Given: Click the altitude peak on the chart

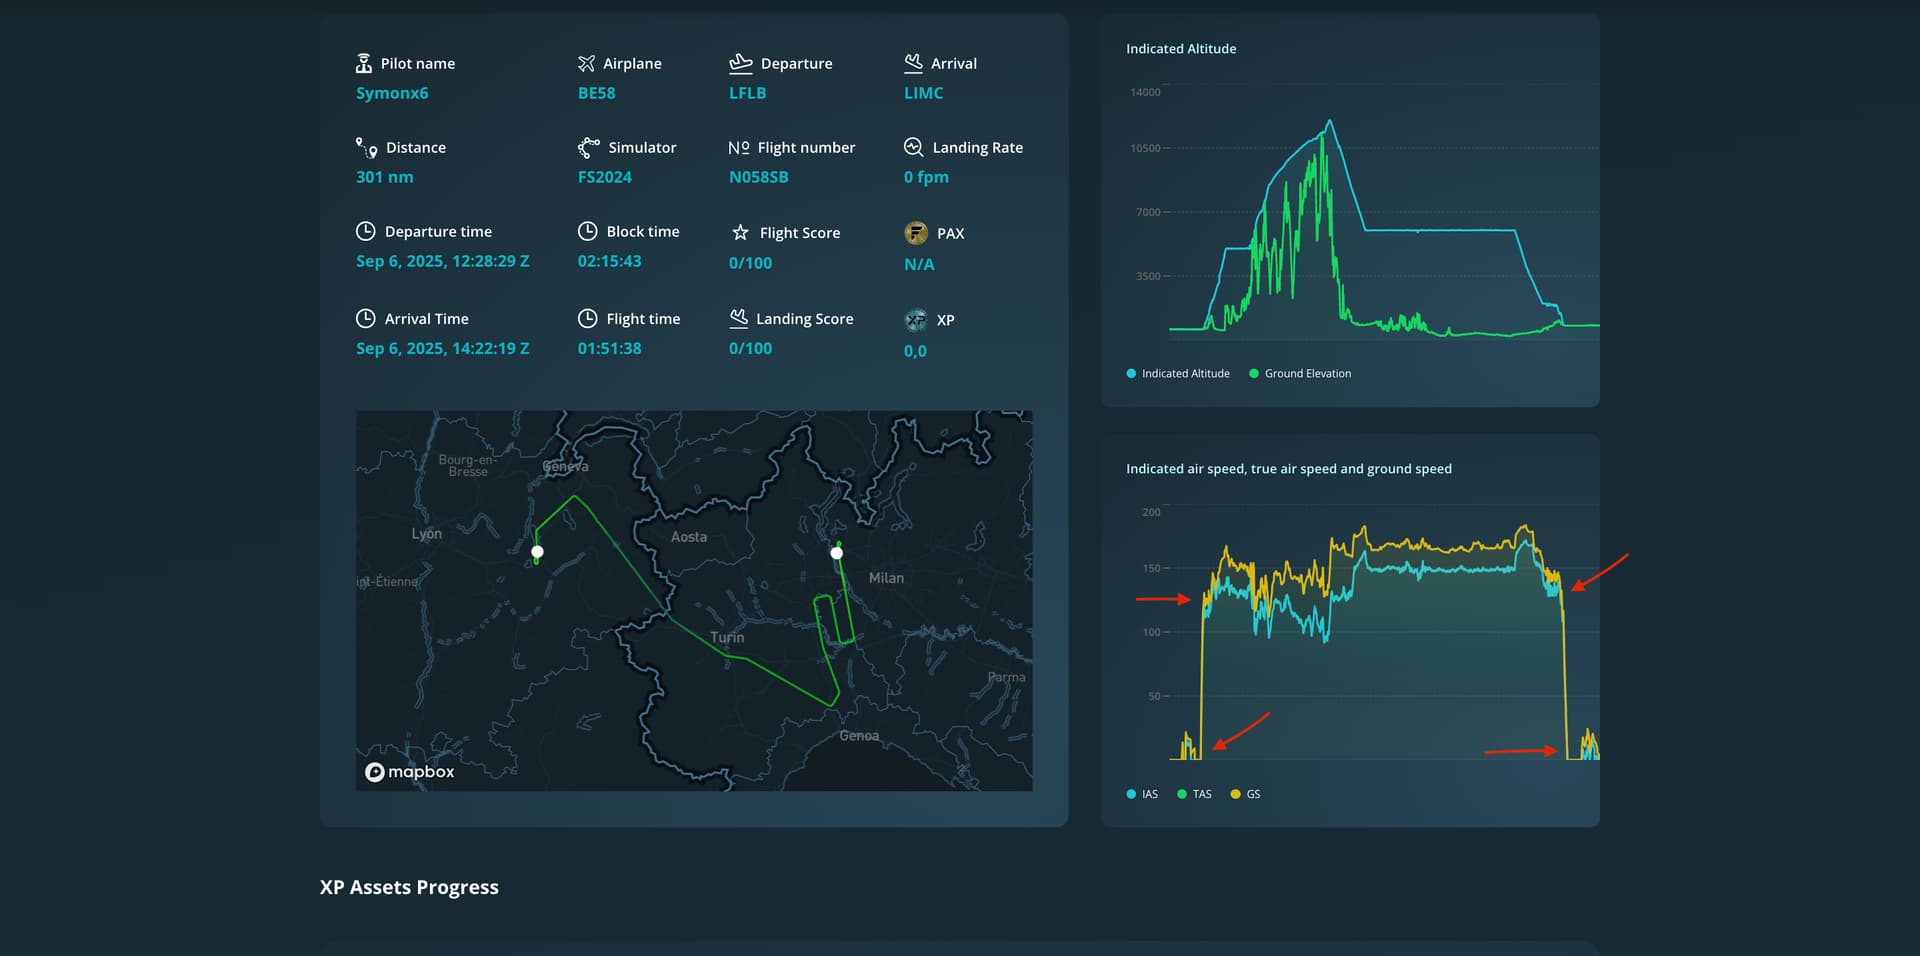Looking at the screenshot, I should 1329,122.
